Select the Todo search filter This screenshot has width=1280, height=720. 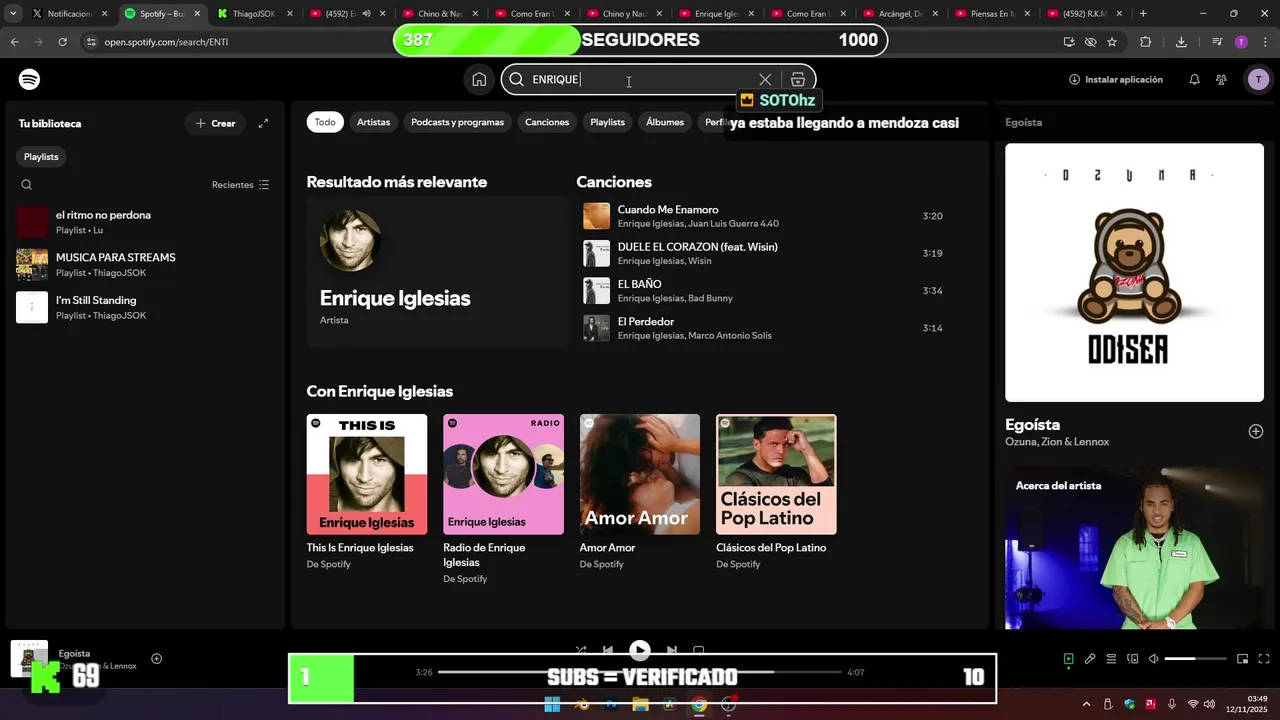[x=325, y=122]
